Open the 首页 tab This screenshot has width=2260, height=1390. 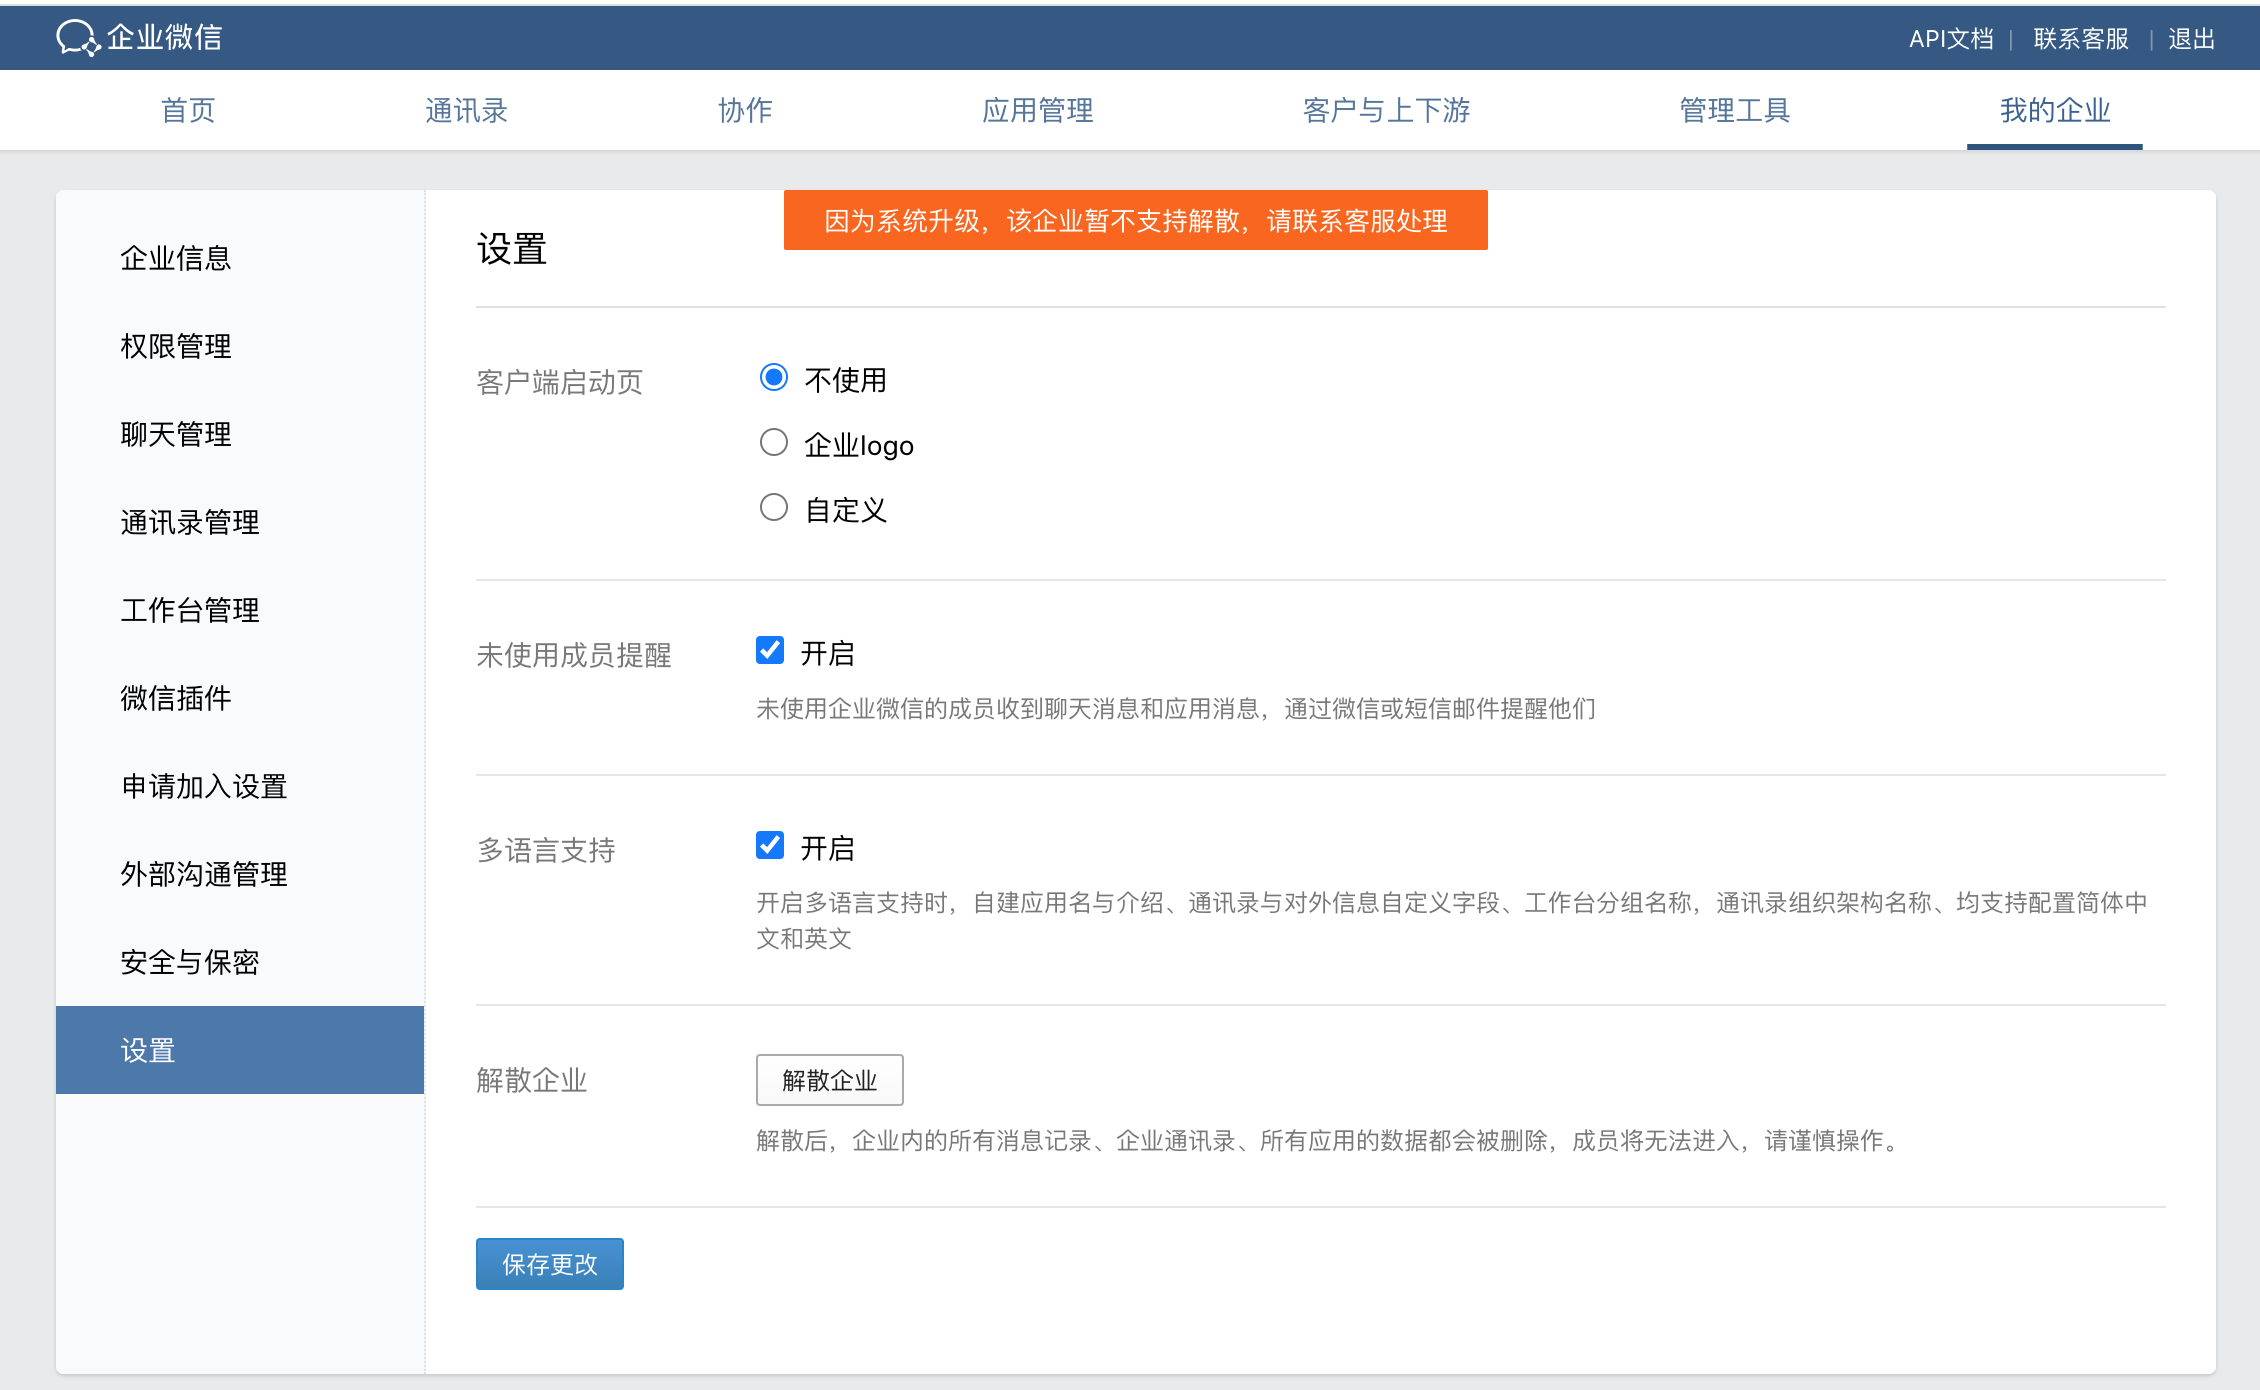tap(188, 110)
